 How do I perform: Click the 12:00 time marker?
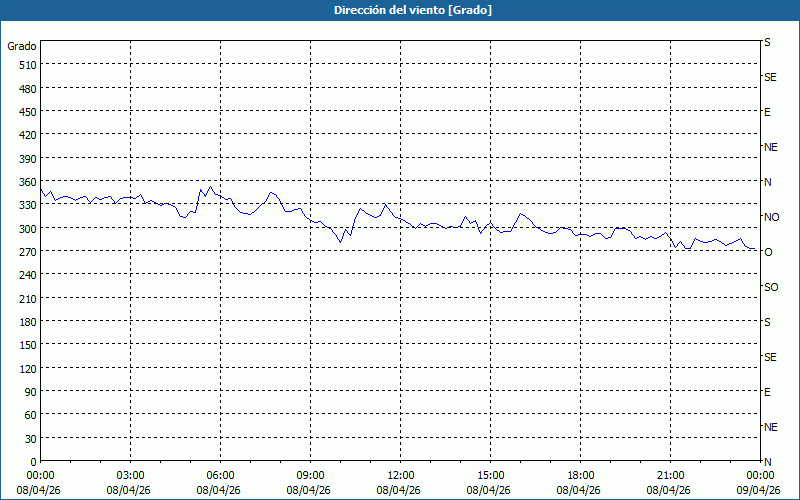point(401,476)
